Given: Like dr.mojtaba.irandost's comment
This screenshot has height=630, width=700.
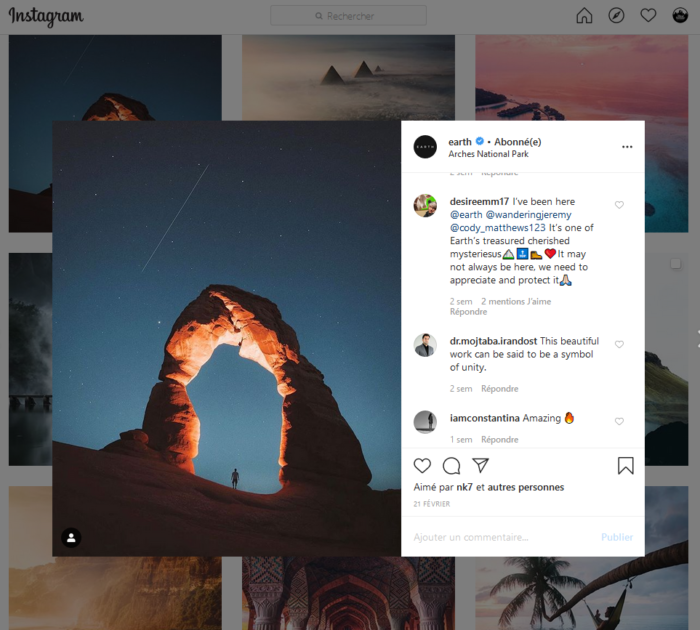Looking at the screenshot, I should coord(619,344).
